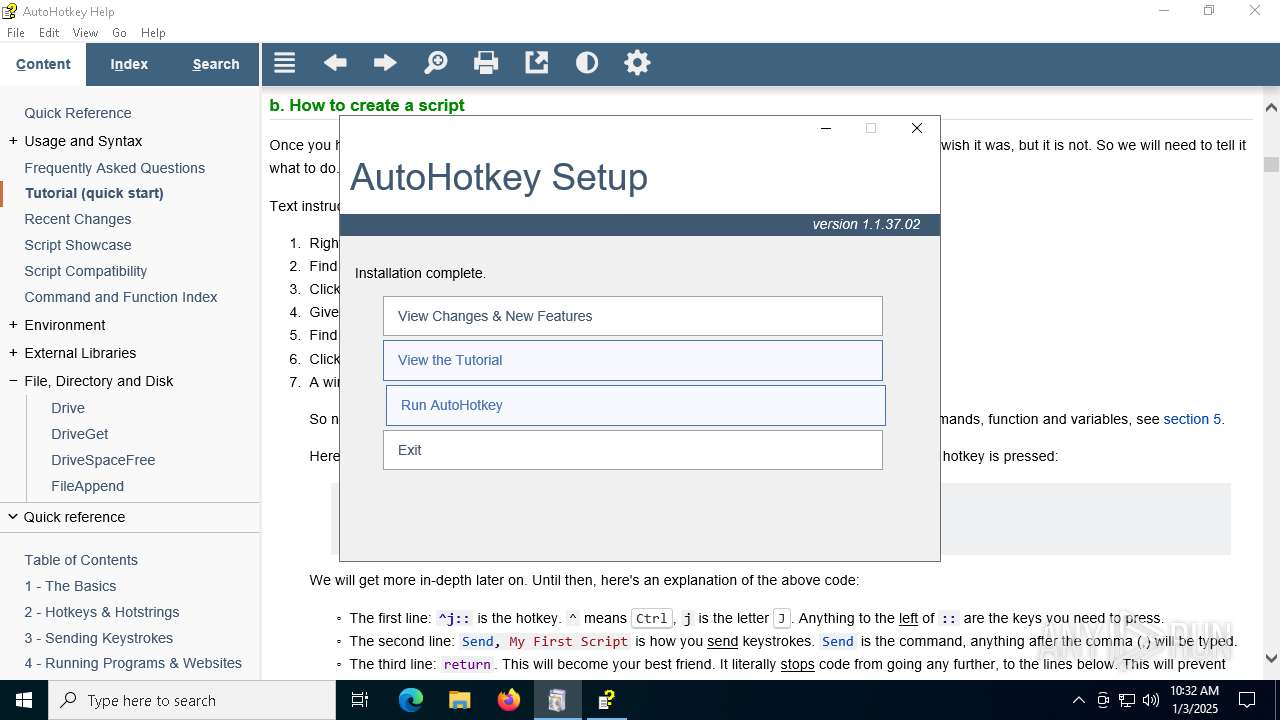Open the DriveSpaceFree entry
The image size is (1280, 720).
click(103, 460)
